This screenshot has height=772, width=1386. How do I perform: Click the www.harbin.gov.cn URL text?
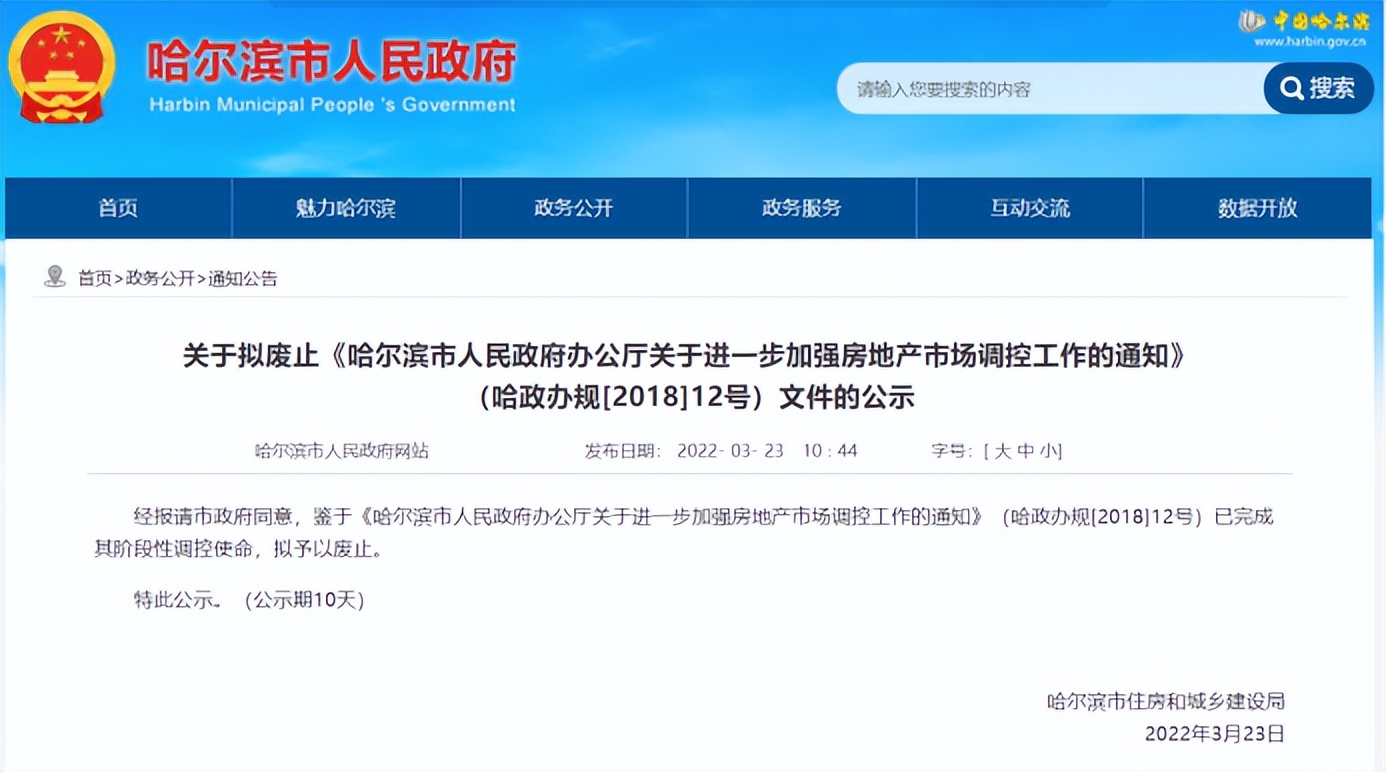[x=1310, y=42]
